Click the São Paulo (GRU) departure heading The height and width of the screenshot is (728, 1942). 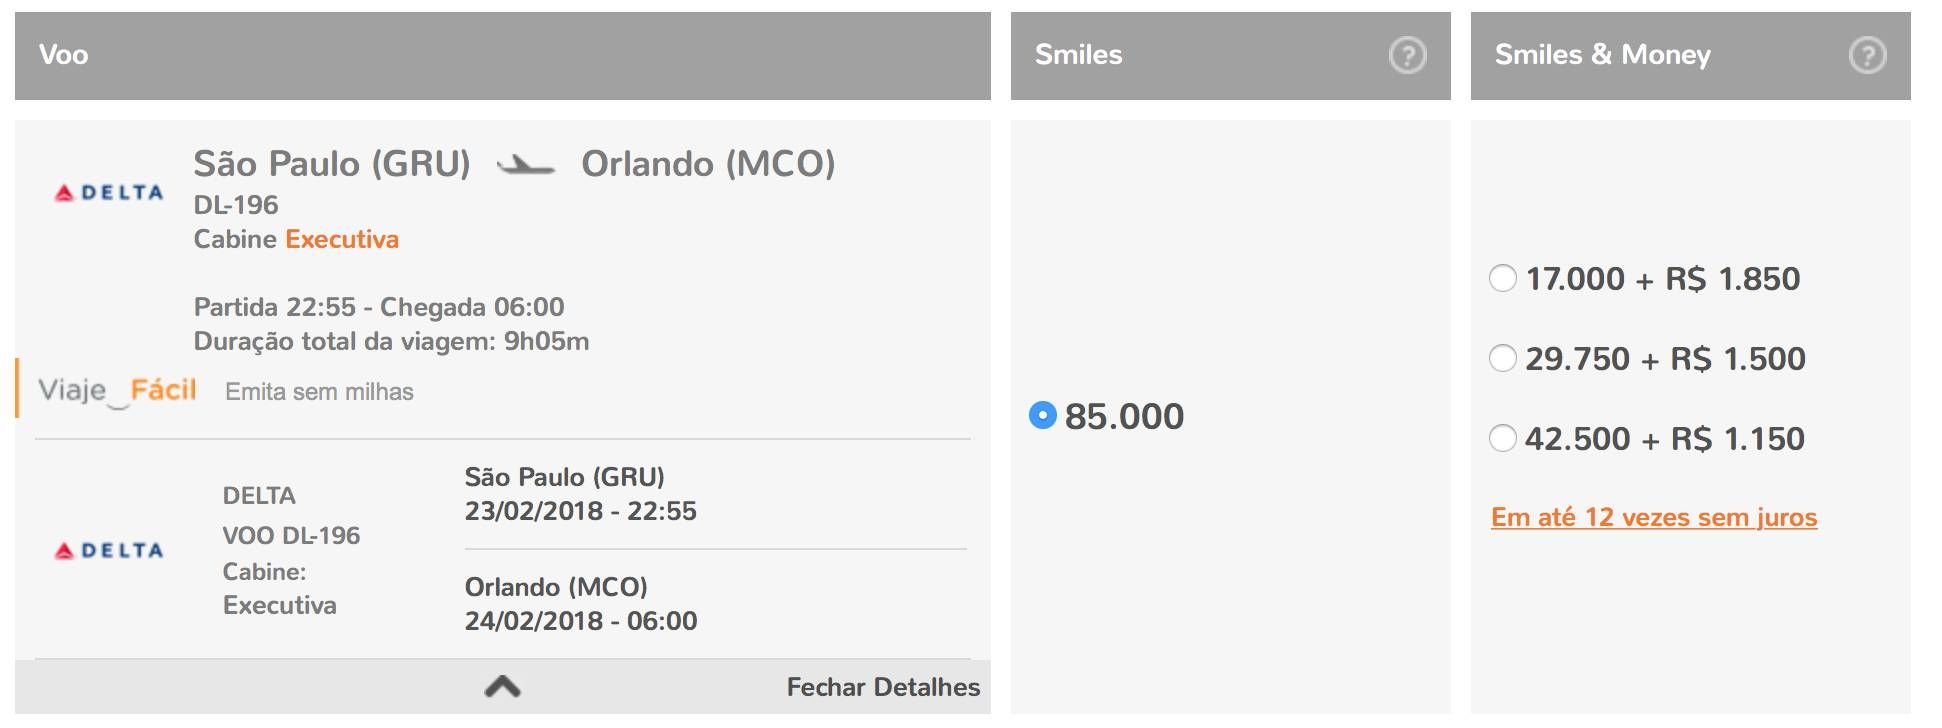332,164
